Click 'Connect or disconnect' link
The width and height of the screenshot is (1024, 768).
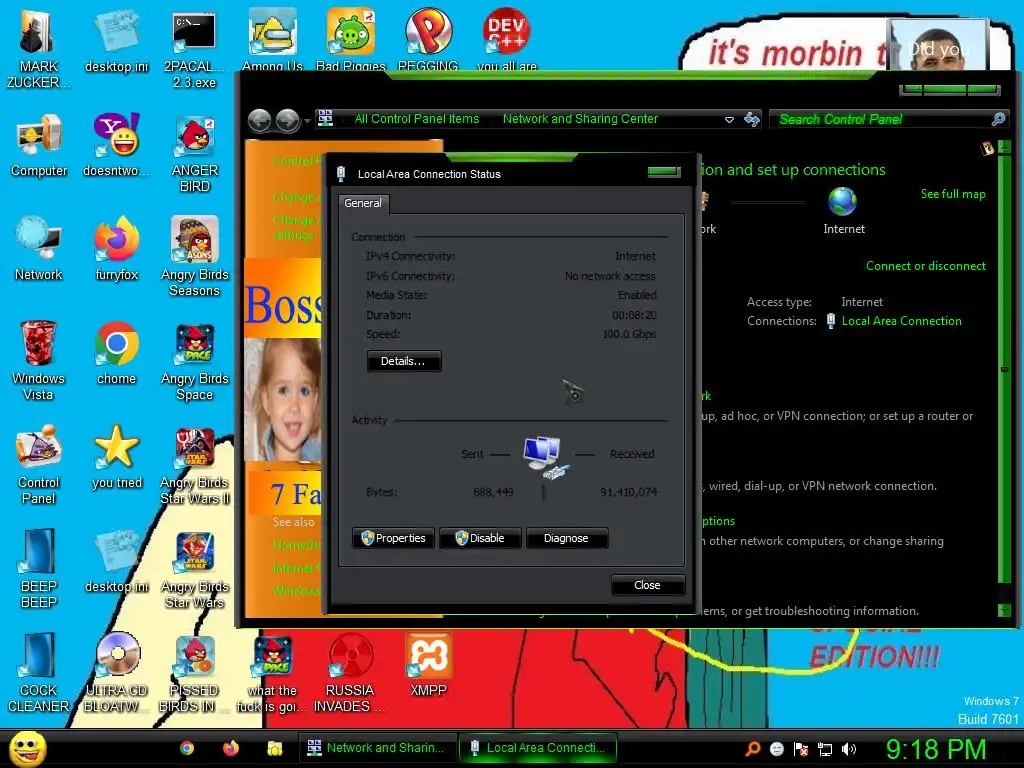coord(925,266)
